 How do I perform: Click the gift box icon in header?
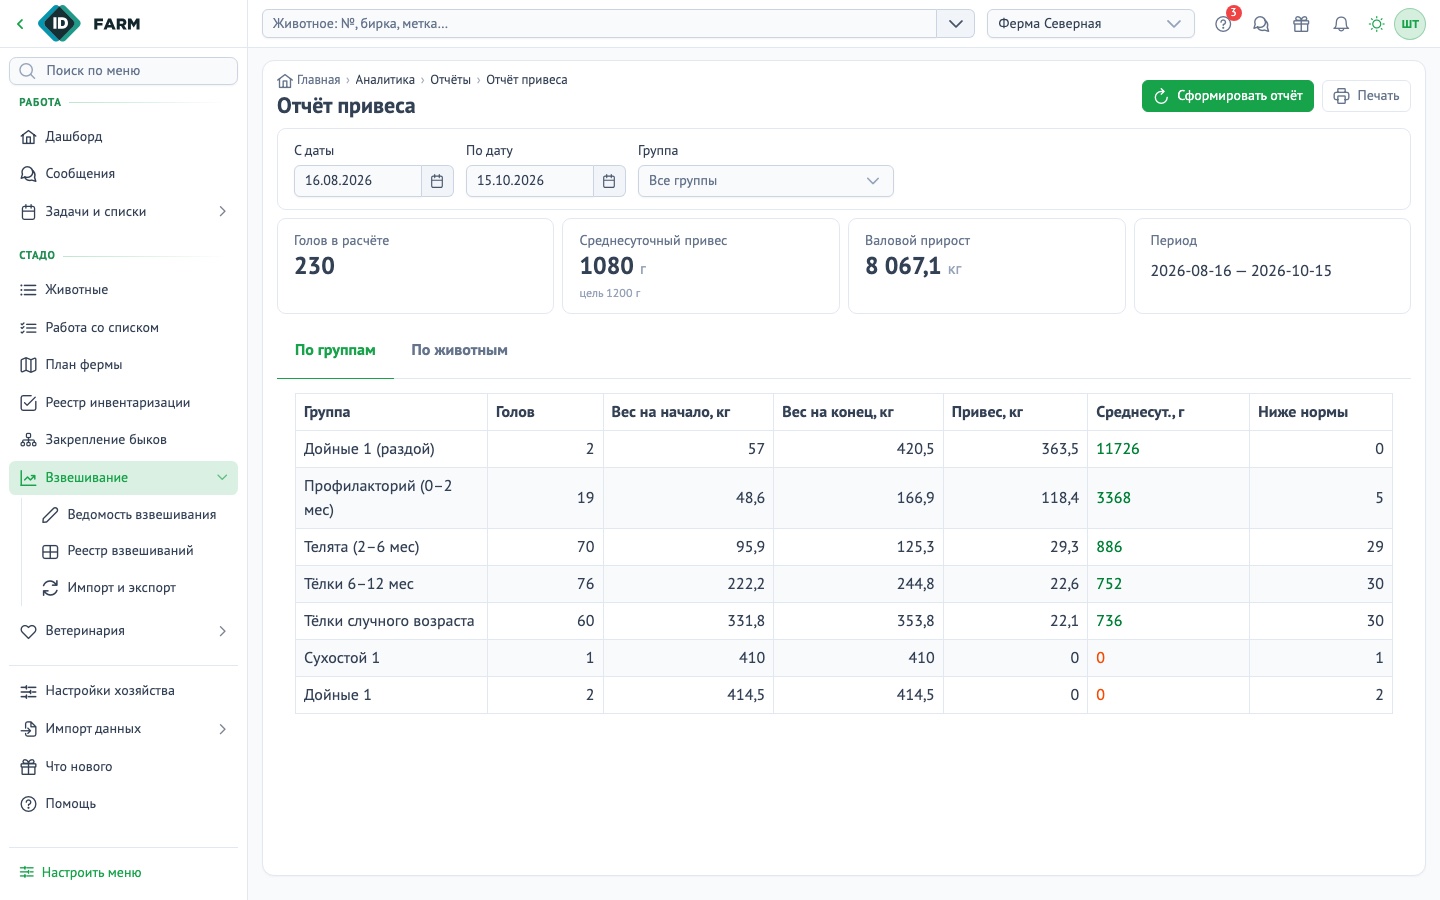[x=1301, y=24]
